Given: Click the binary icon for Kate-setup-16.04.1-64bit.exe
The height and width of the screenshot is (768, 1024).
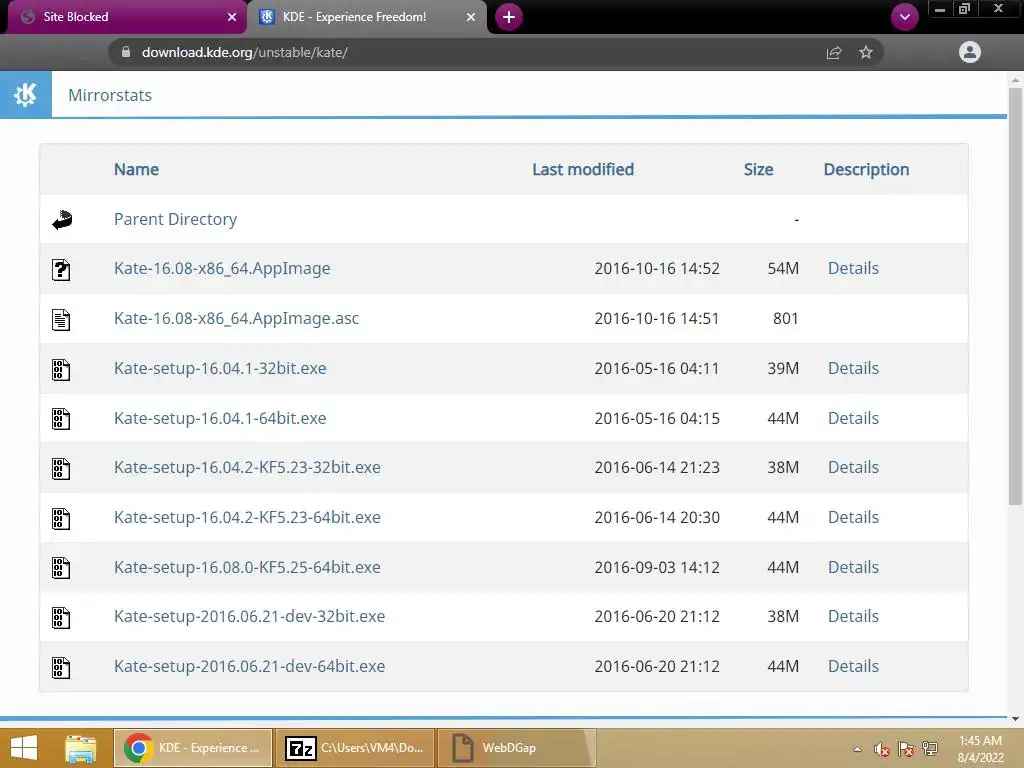Looking at the screenshot, I should click(x=61, y=419).
